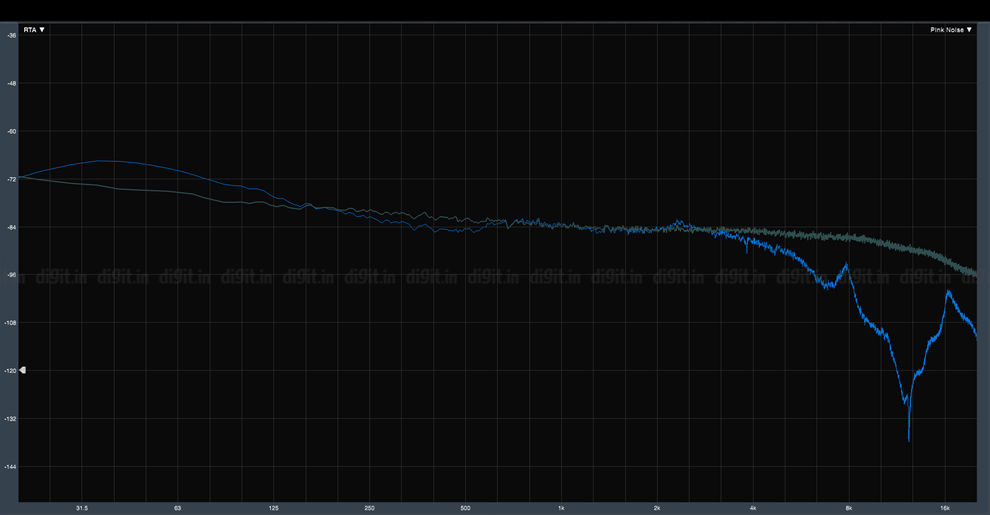Open the Pink Noise dropdown
Viewport: 990px width, 515px height.
coord(951,30)
